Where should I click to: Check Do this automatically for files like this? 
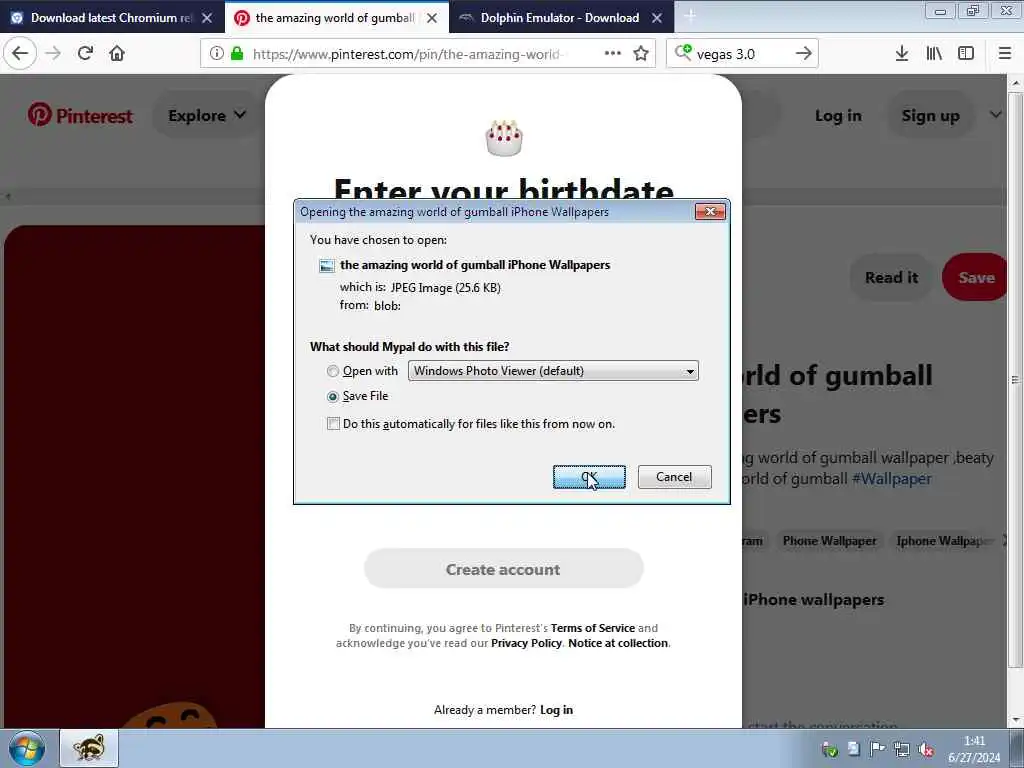point(333,424)
